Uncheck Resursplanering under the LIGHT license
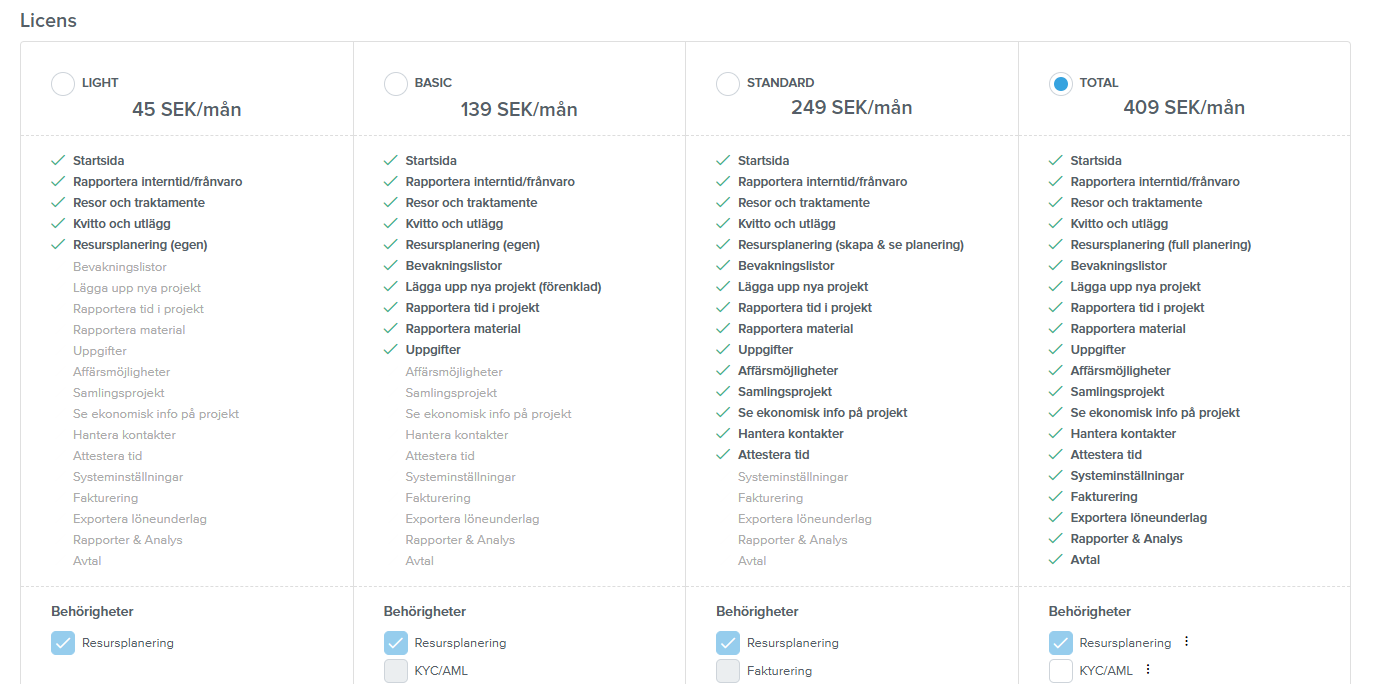Screen dimensions: 1374x684 (63, 643)
